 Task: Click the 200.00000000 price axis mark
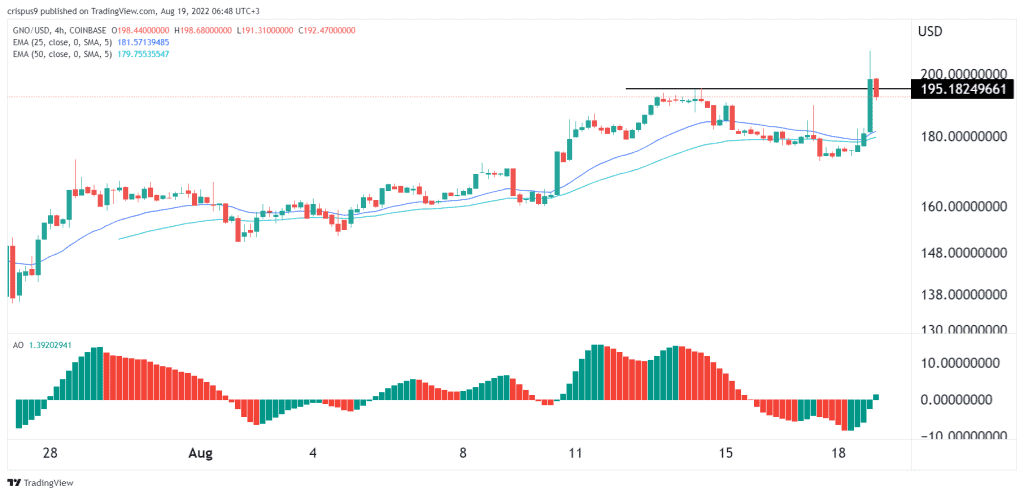[963, 74]
